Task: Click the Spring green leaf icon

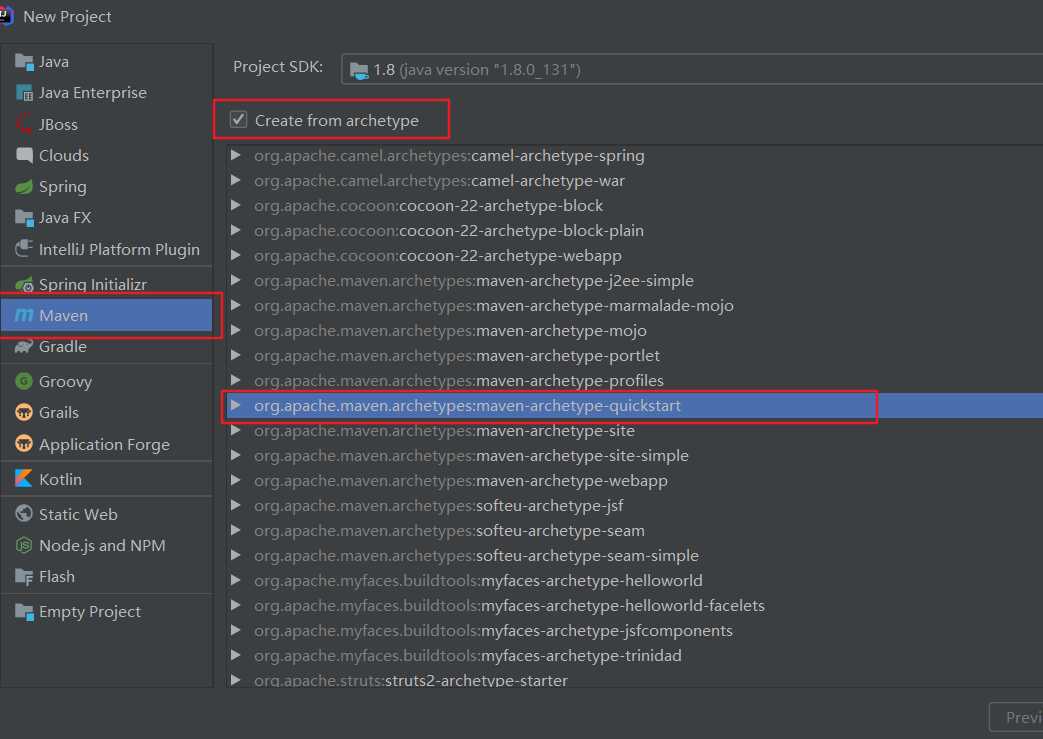Action: [x=24, y=187]
